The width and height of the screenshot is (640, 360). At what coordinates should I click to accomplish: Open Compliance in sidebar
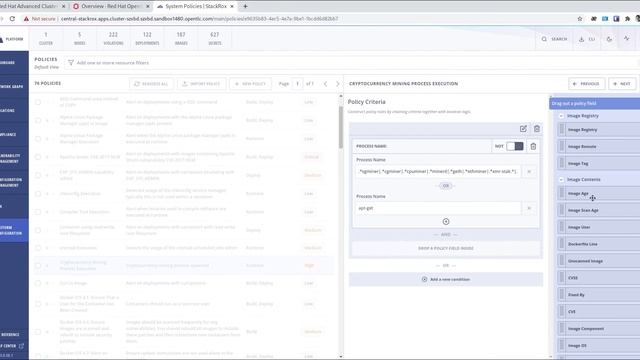[14, 134]
